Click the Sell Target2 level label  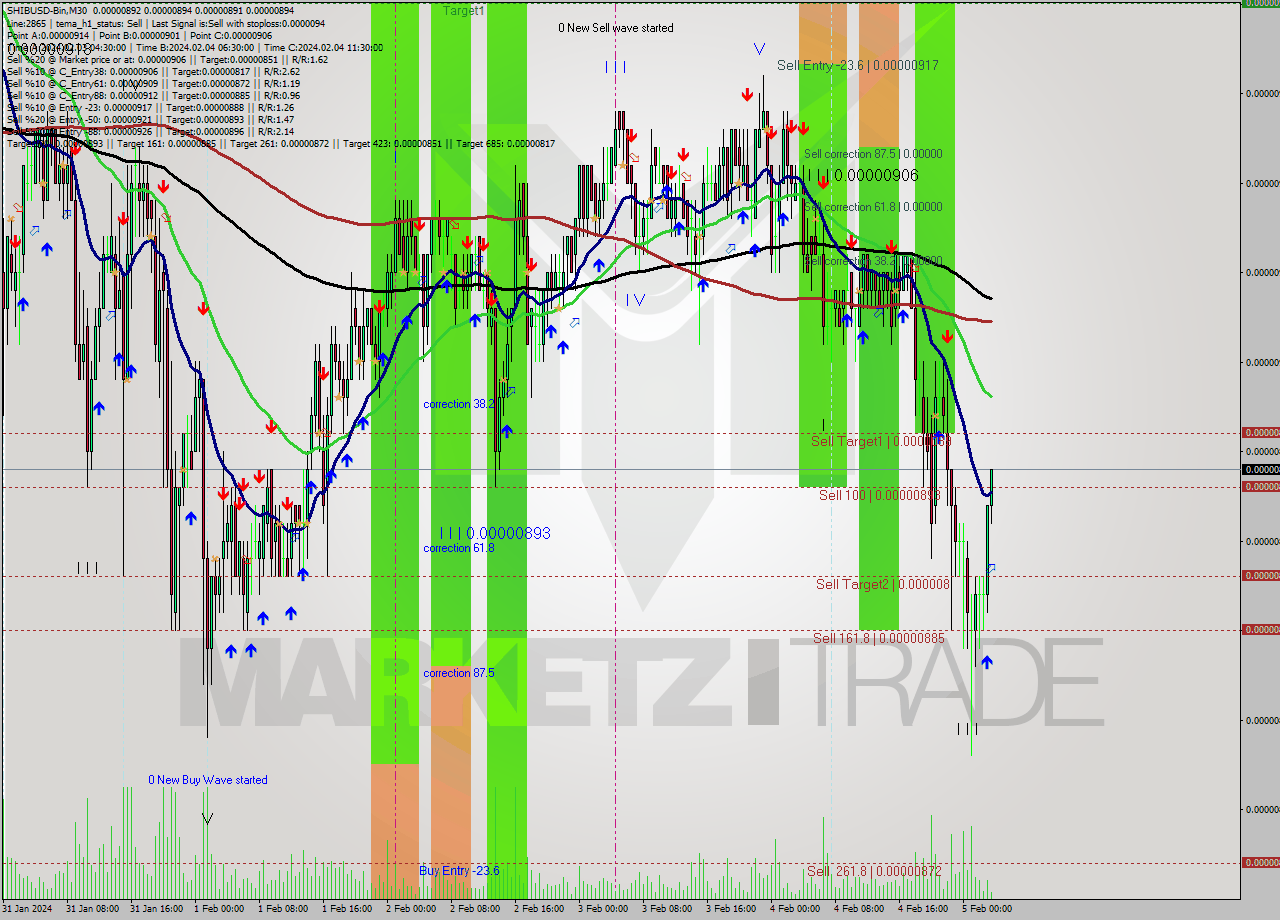click(883, 584)
